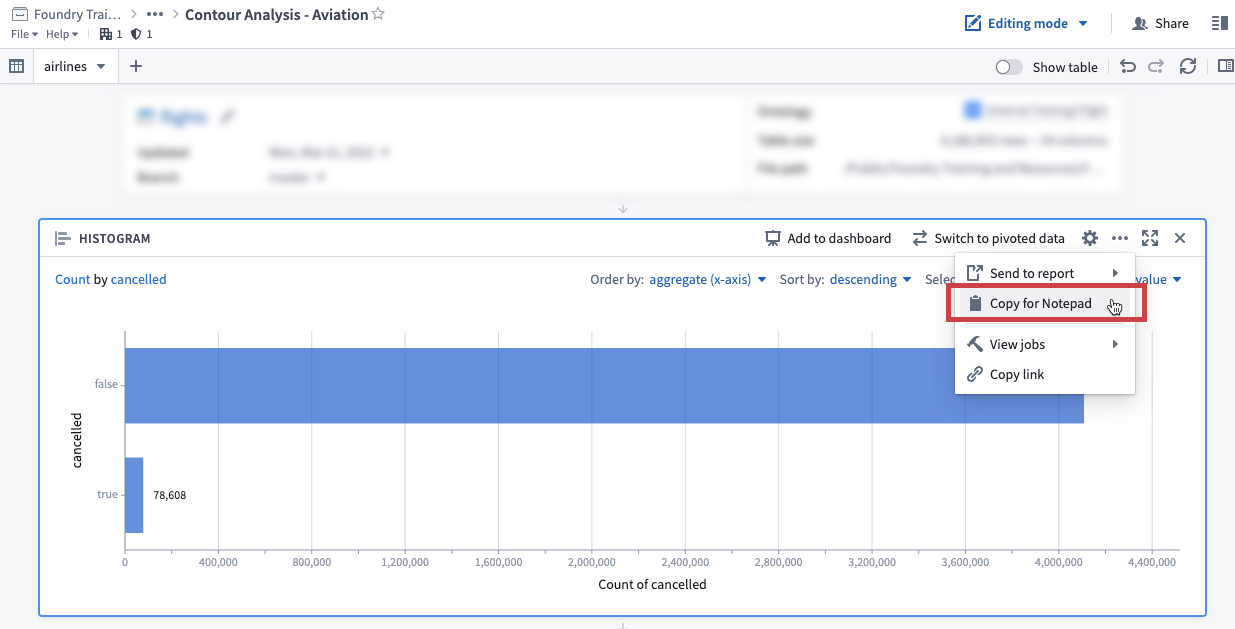Close the histogram board
Viewport: 1235px width, 629px height.
[1180, 238]
